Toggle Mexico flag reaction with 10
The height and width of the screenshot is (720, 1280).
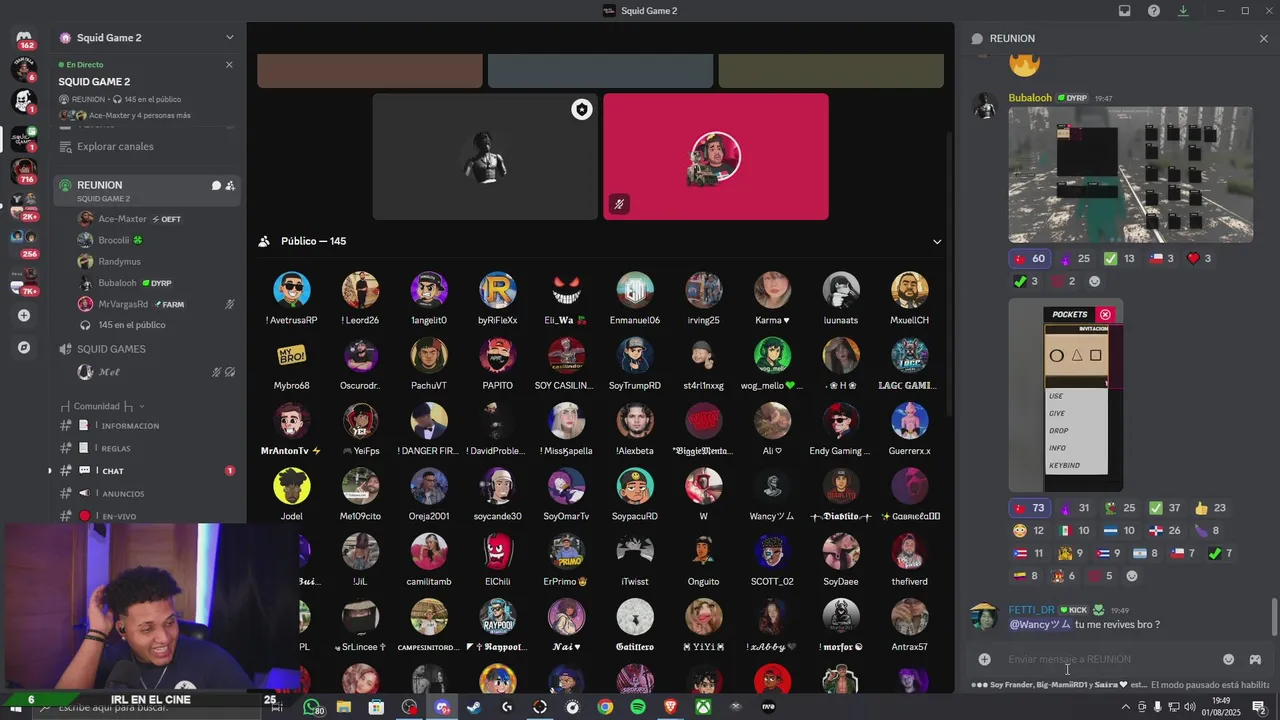point(1075,530)
